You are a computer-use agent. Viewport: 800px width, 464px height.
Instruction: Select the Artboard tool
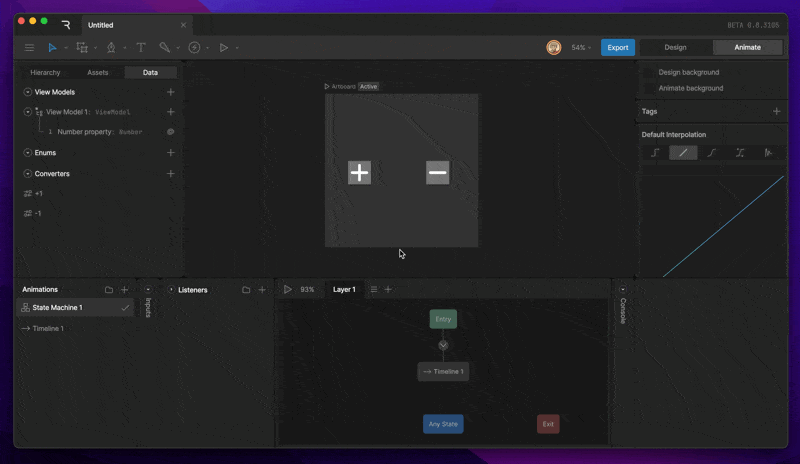click(x=82, y=47)
